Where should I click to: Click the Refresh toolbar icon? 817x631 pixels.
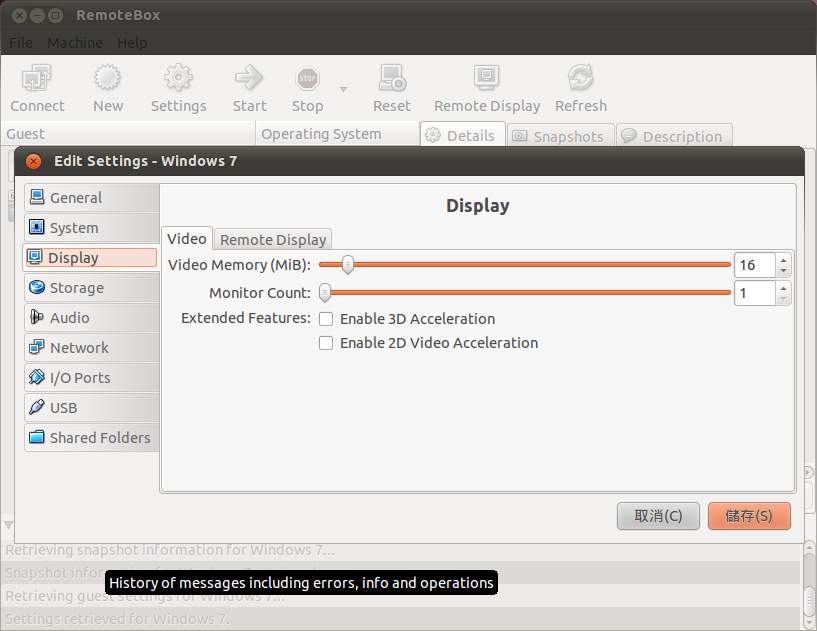tap(580, 78)
